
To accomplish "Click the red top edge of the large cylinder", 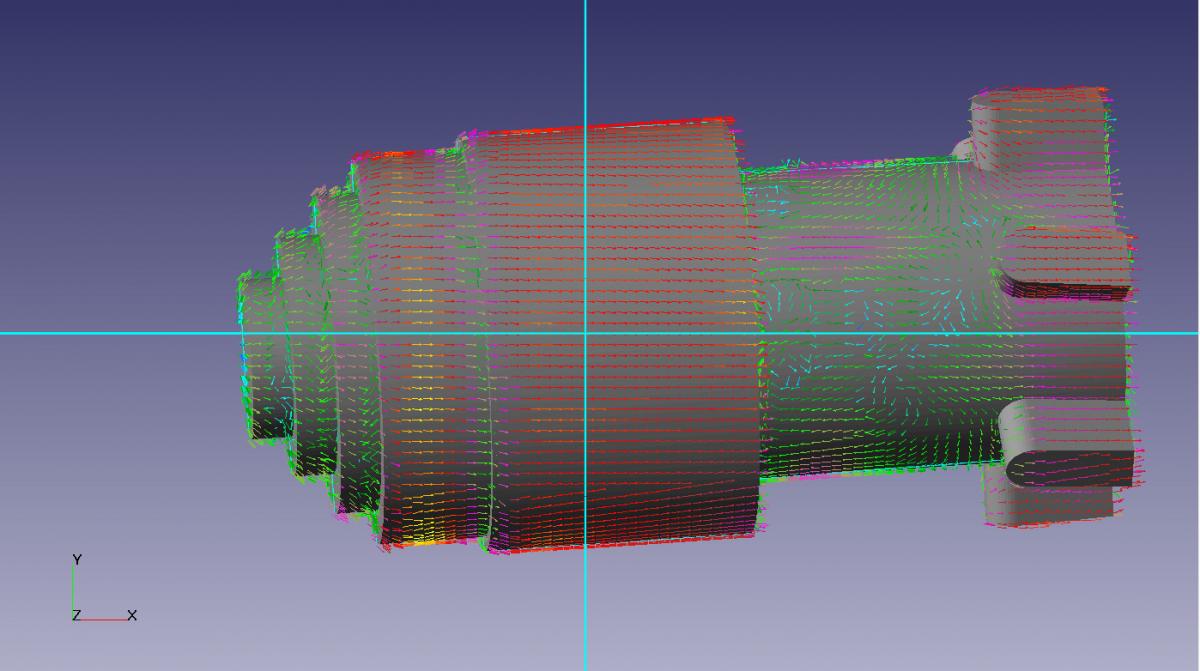I will [x=600, y=126].
